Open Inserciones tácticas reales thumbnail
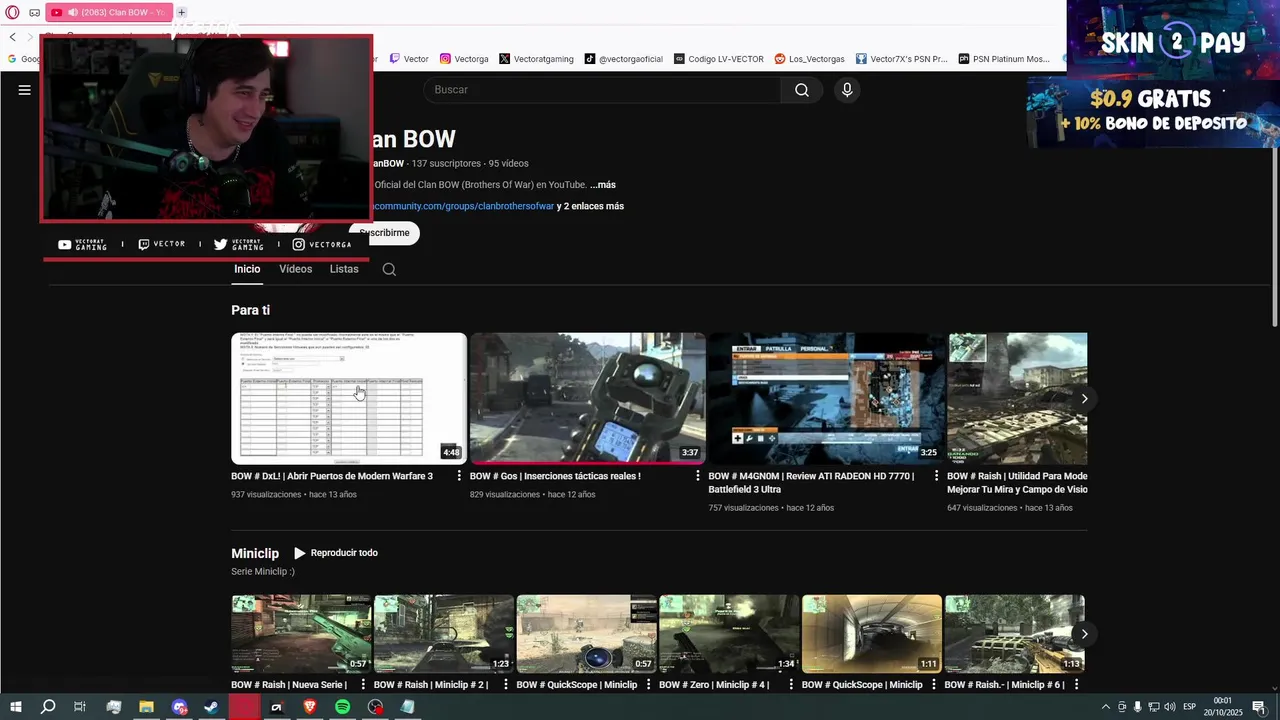Image resolution: width=1280 pixels, height=720 pixels. [588, 398]
